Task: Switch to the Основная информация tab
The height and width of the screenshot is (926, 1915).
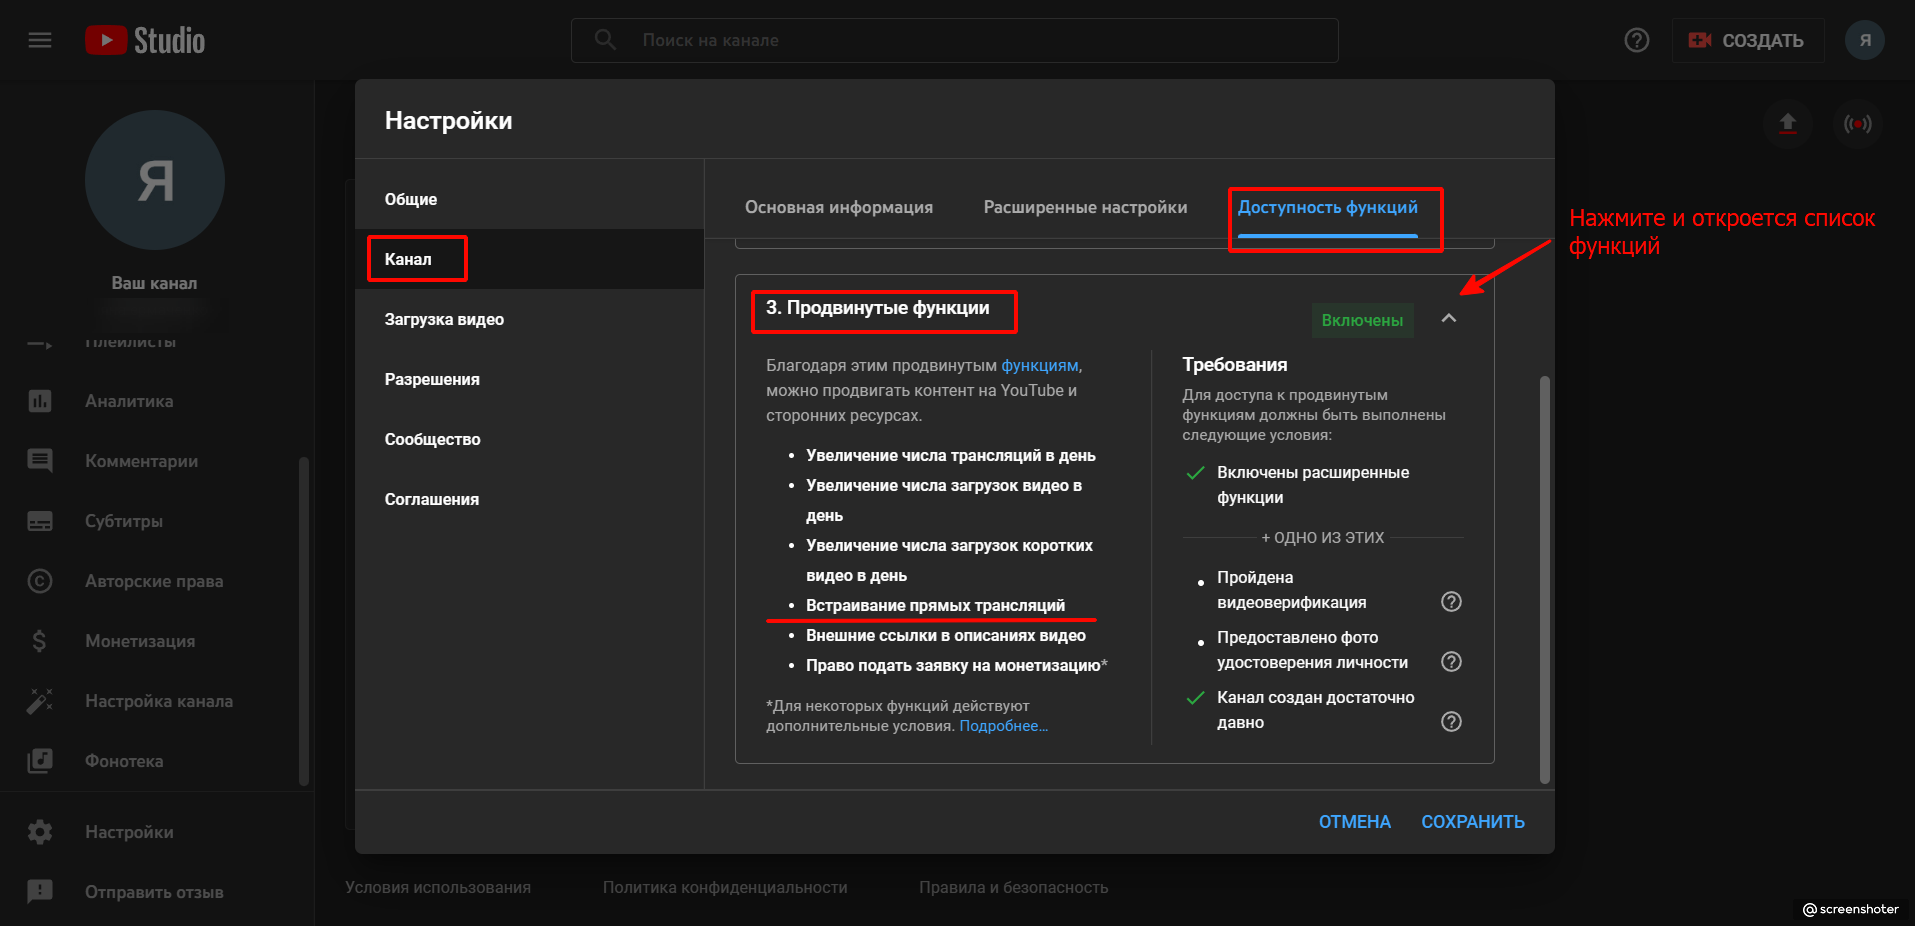Action: coord(838,207)
